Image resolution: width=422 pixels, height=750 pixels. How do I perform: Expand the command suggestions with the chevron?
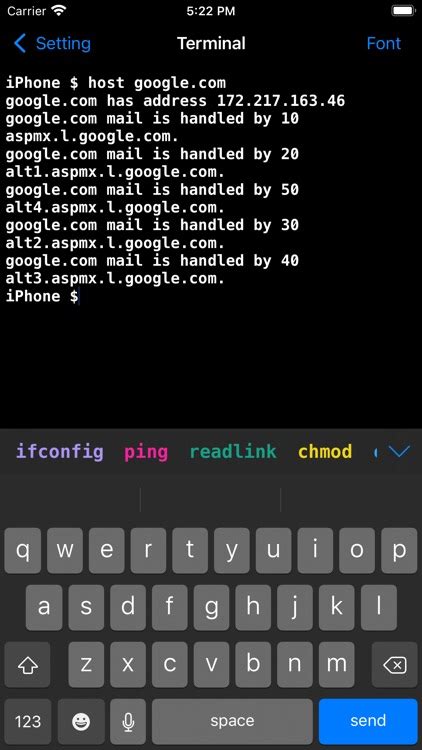pyautogui.click(x=399, y=451)
